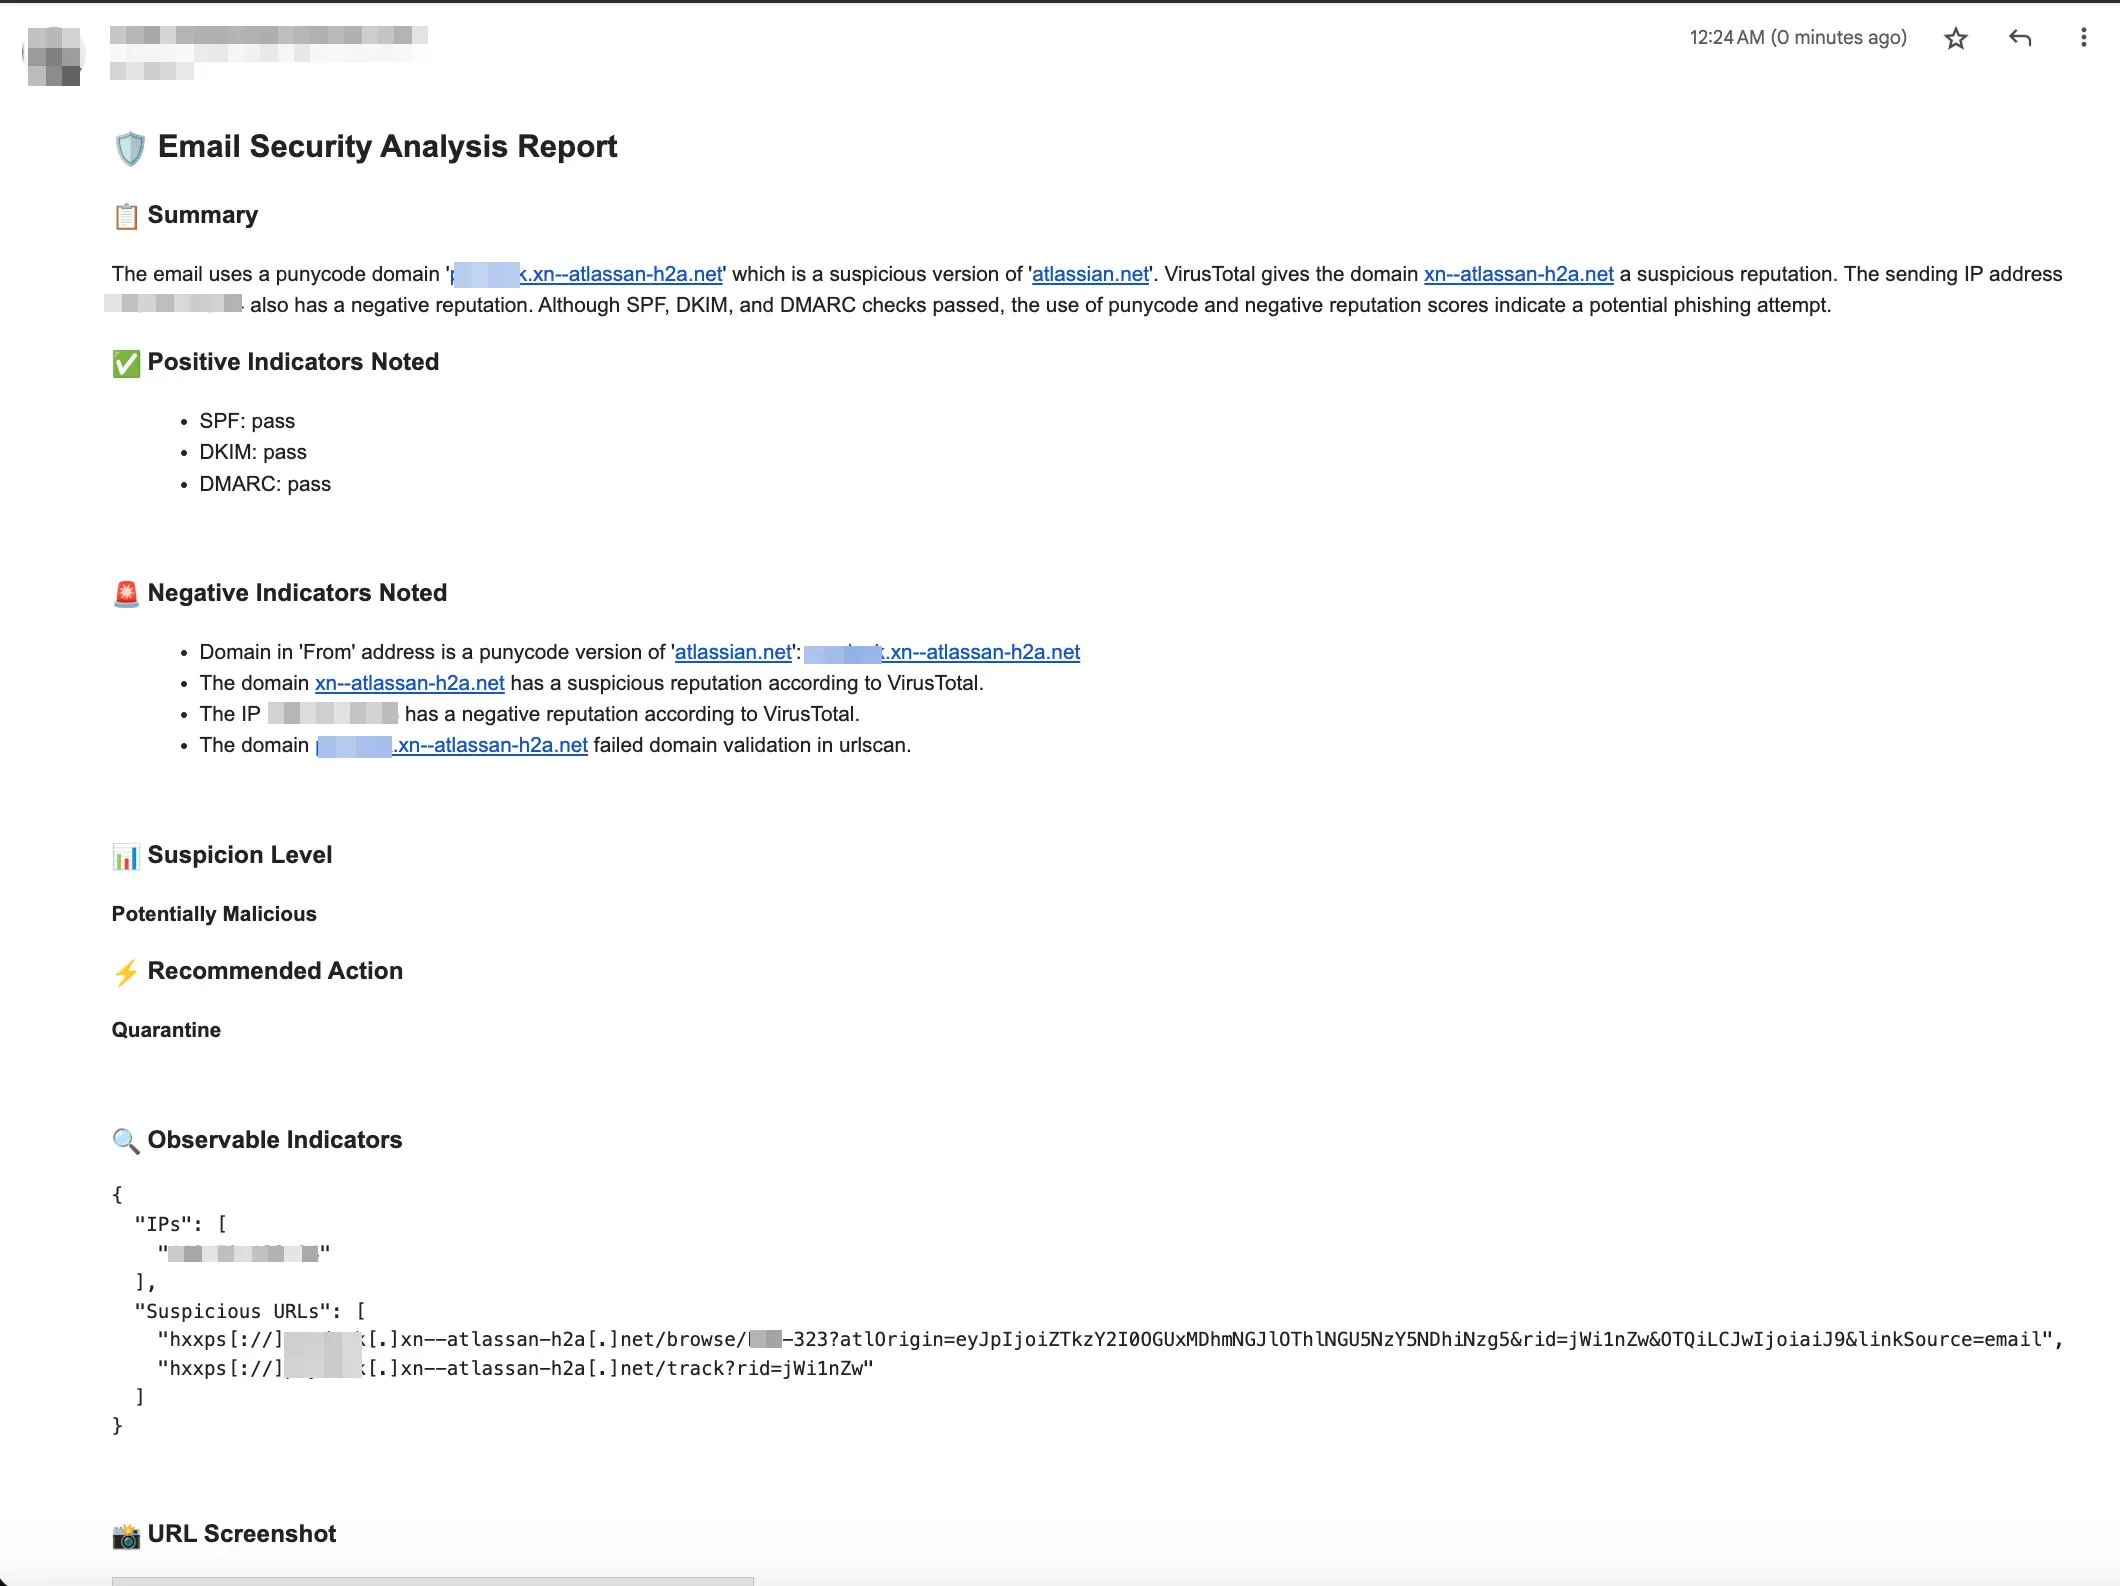
Task: Open punycode From-address domain link in first bullet
Action: pyautogui.click(x=942, y=652)
